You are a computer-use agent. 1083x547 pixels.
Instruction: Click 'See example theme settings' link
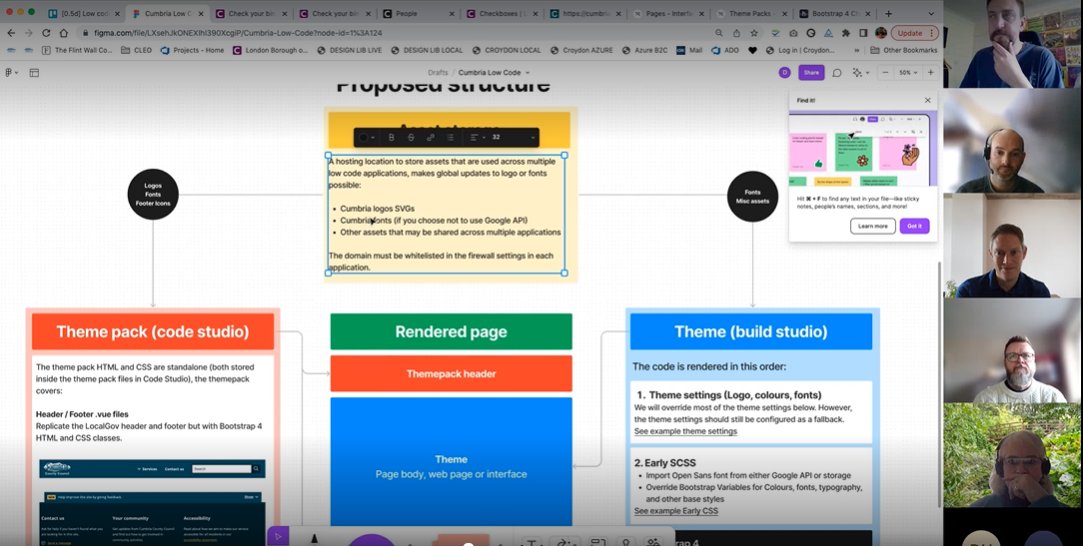click(685, 431)
